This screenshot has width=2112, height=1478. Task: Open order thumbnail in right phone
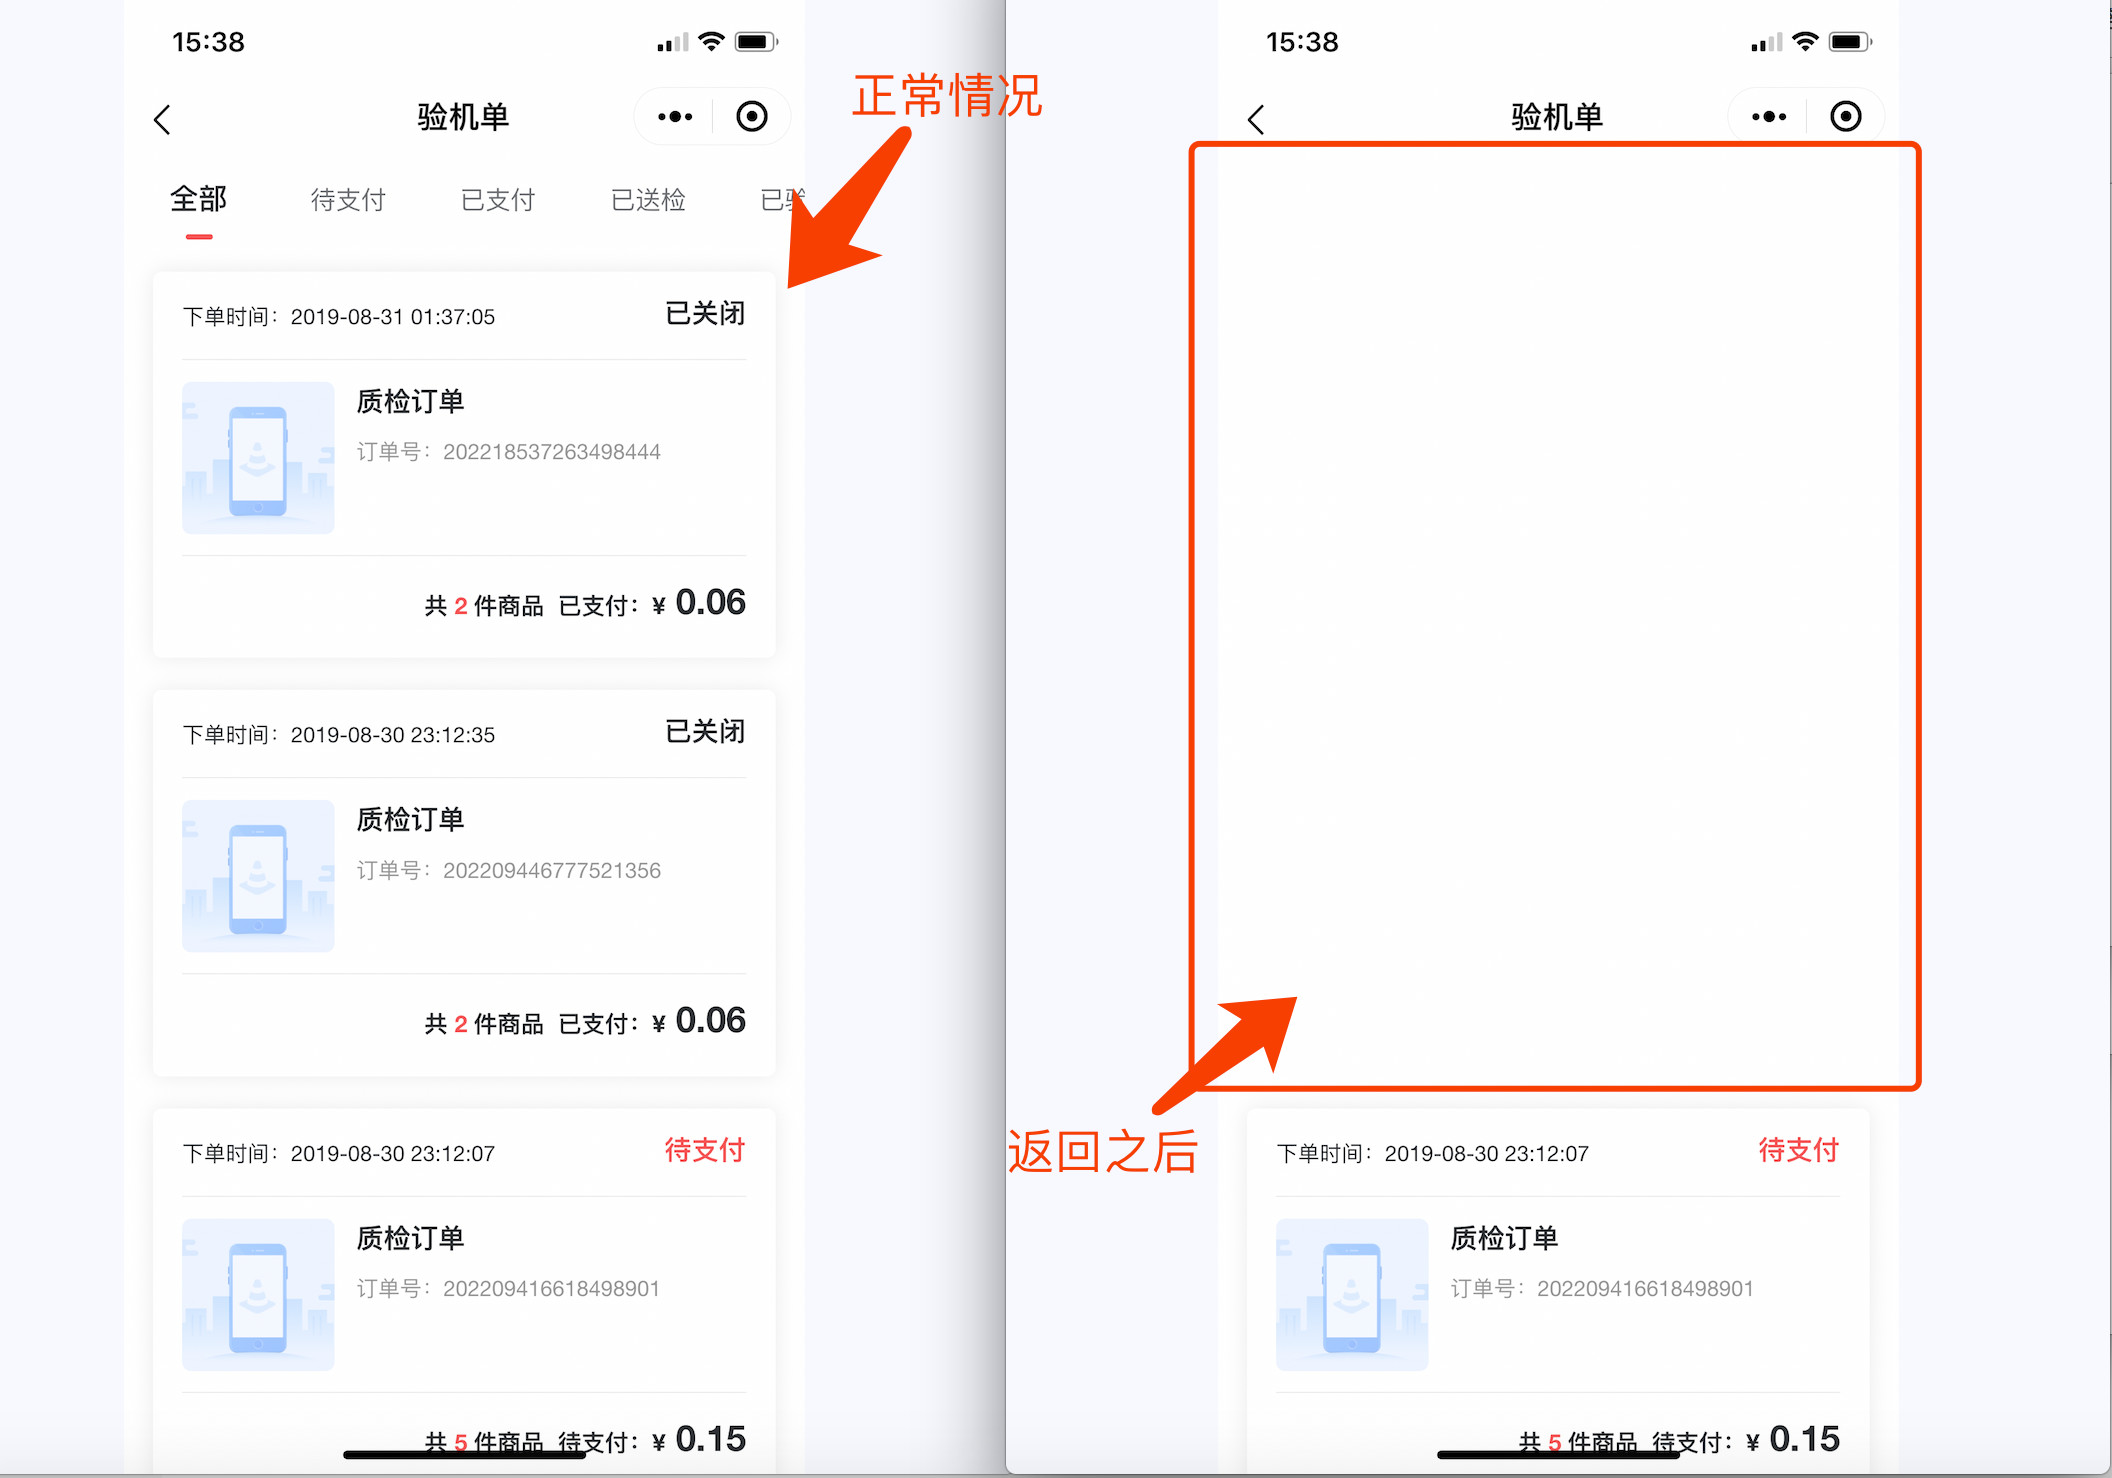(1352, 1294)
